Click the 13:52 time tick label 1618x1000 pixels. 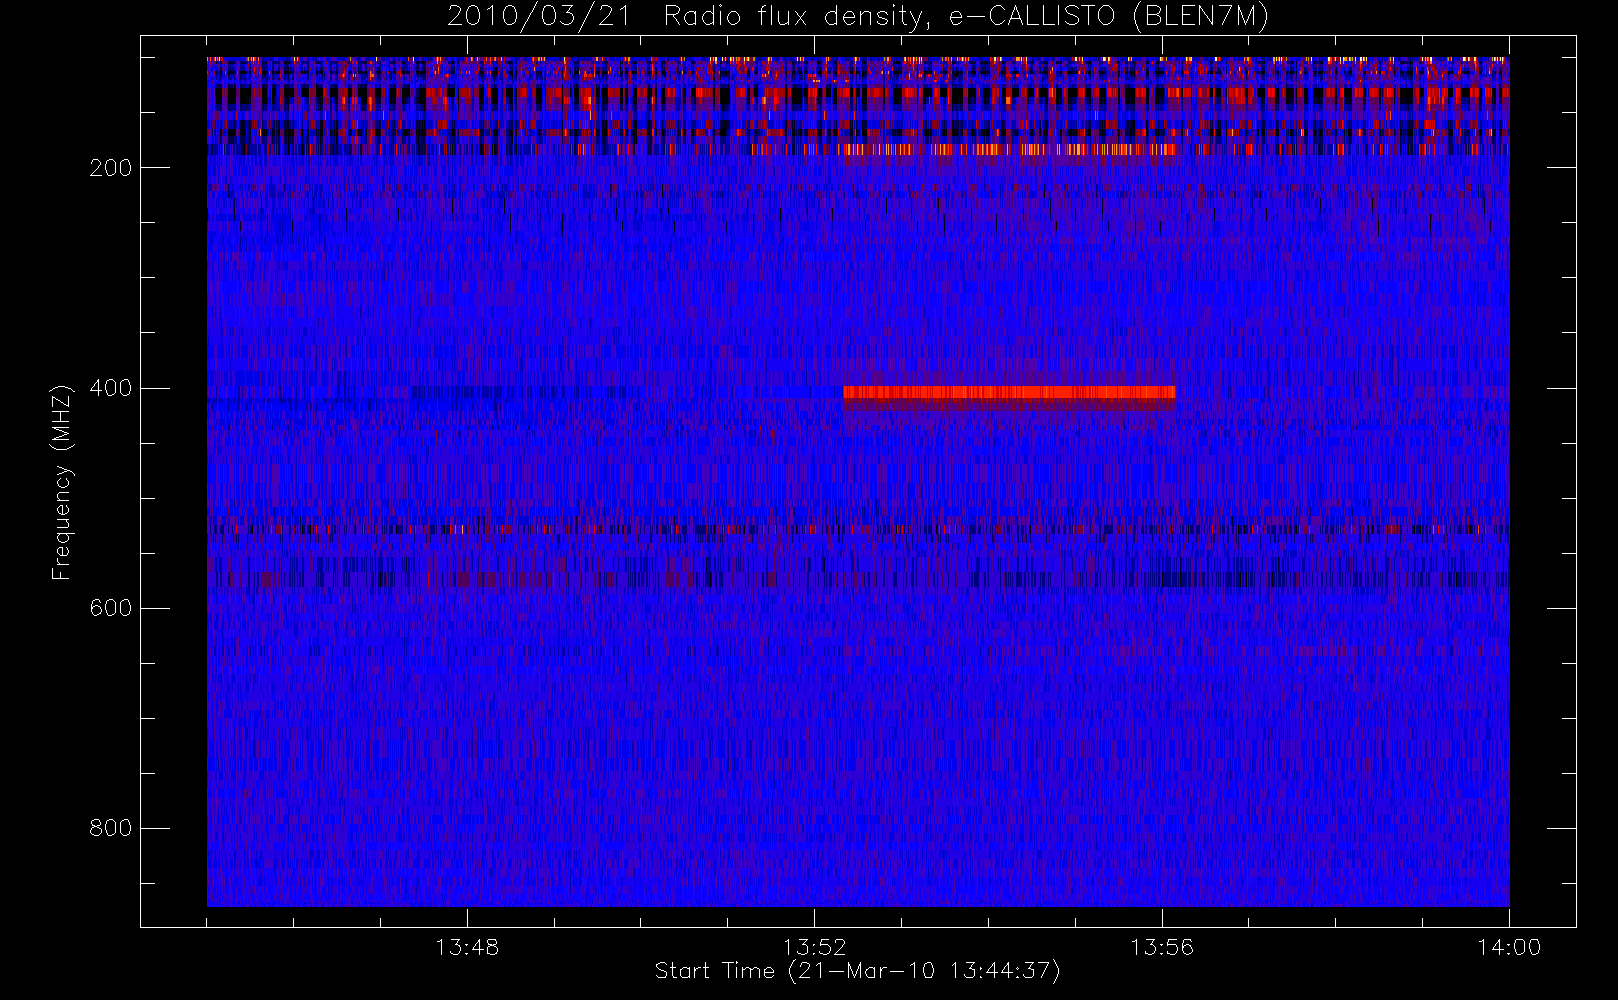[x=814, y=946]
